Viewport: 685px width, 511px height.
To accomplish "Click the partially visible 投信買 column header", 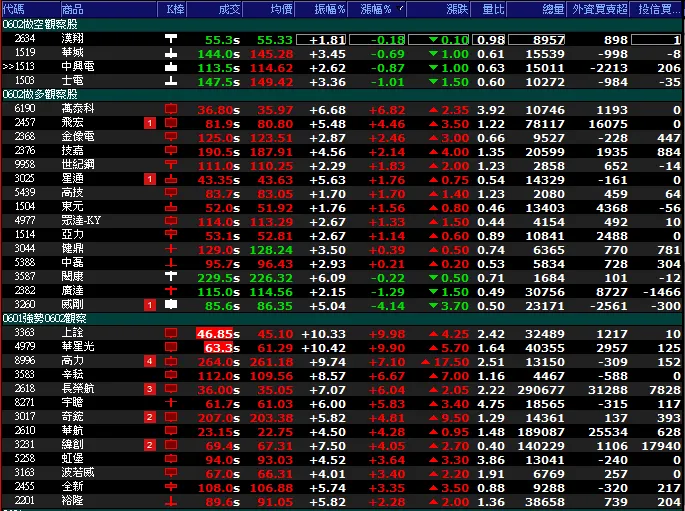I will point(658,9).
